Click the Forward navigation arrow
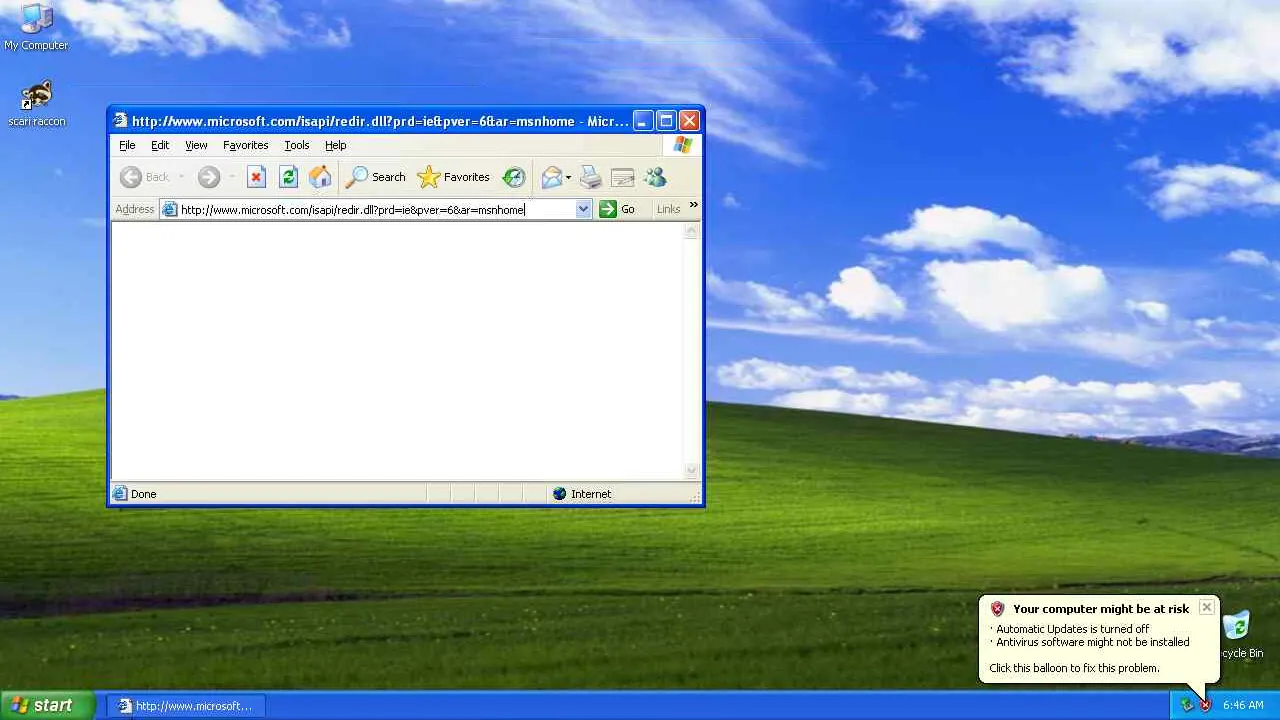Viewport: 1280px width, 720px height. tap(208, 177)
